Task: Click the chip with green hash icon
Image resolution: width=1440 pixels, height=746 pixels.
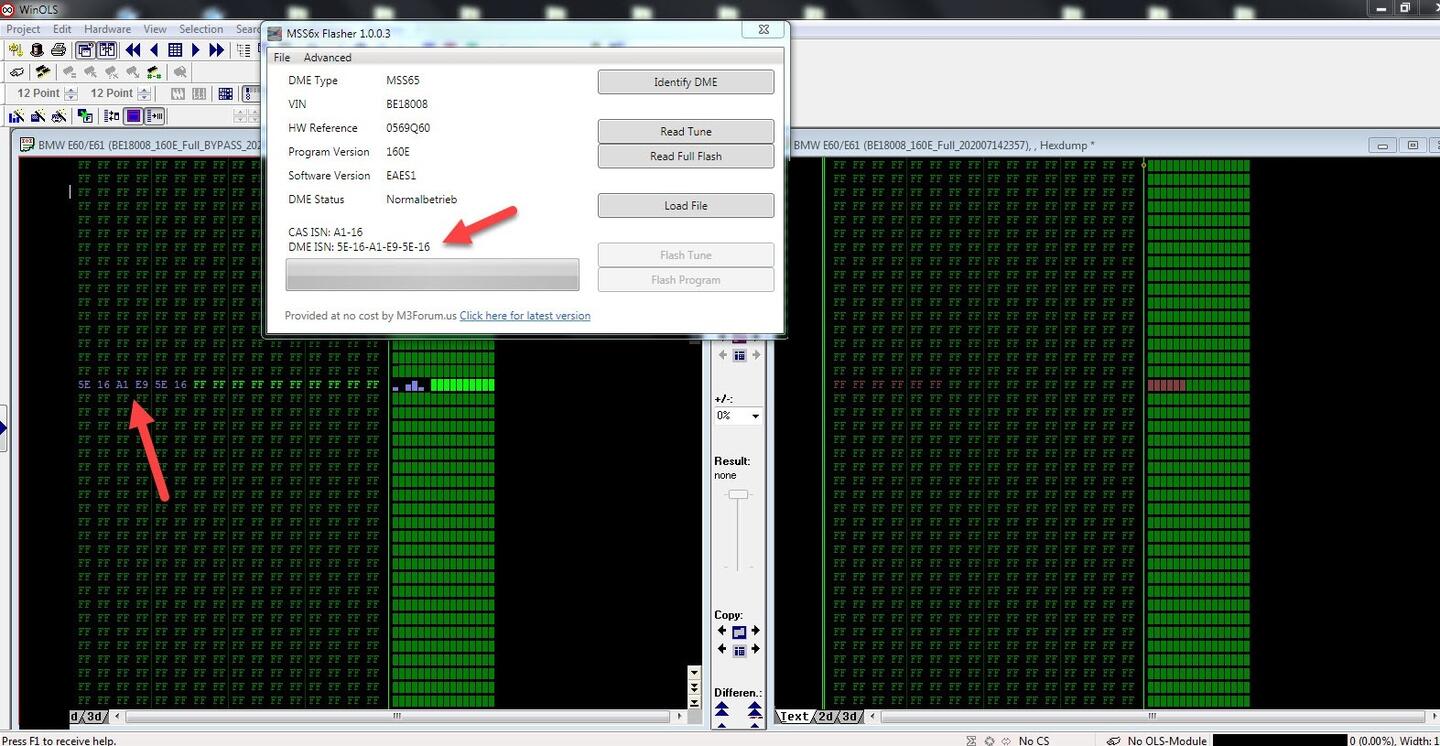Action: 153,72
